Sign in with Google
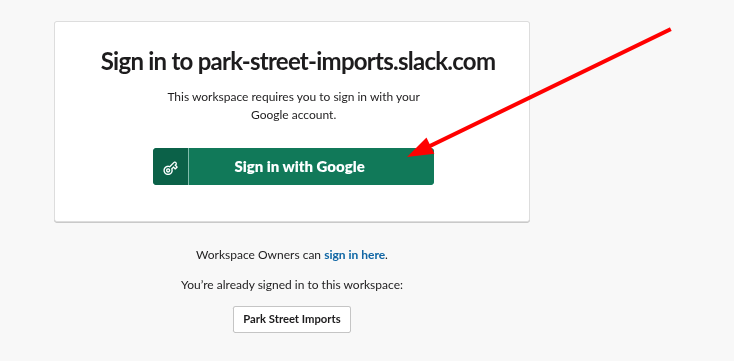This screenshot has width=734, height=361. coord(294,167)
